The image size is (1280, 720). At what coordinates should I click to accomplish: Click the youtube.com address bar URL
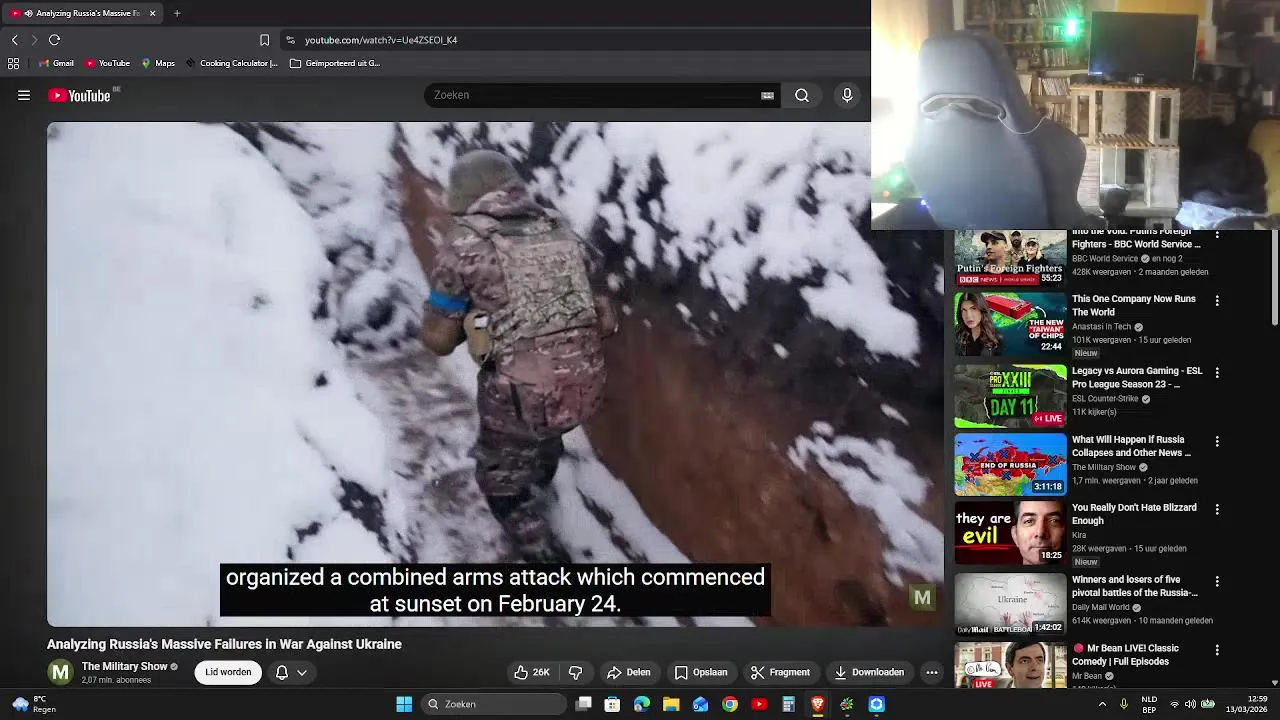[381, 40]
